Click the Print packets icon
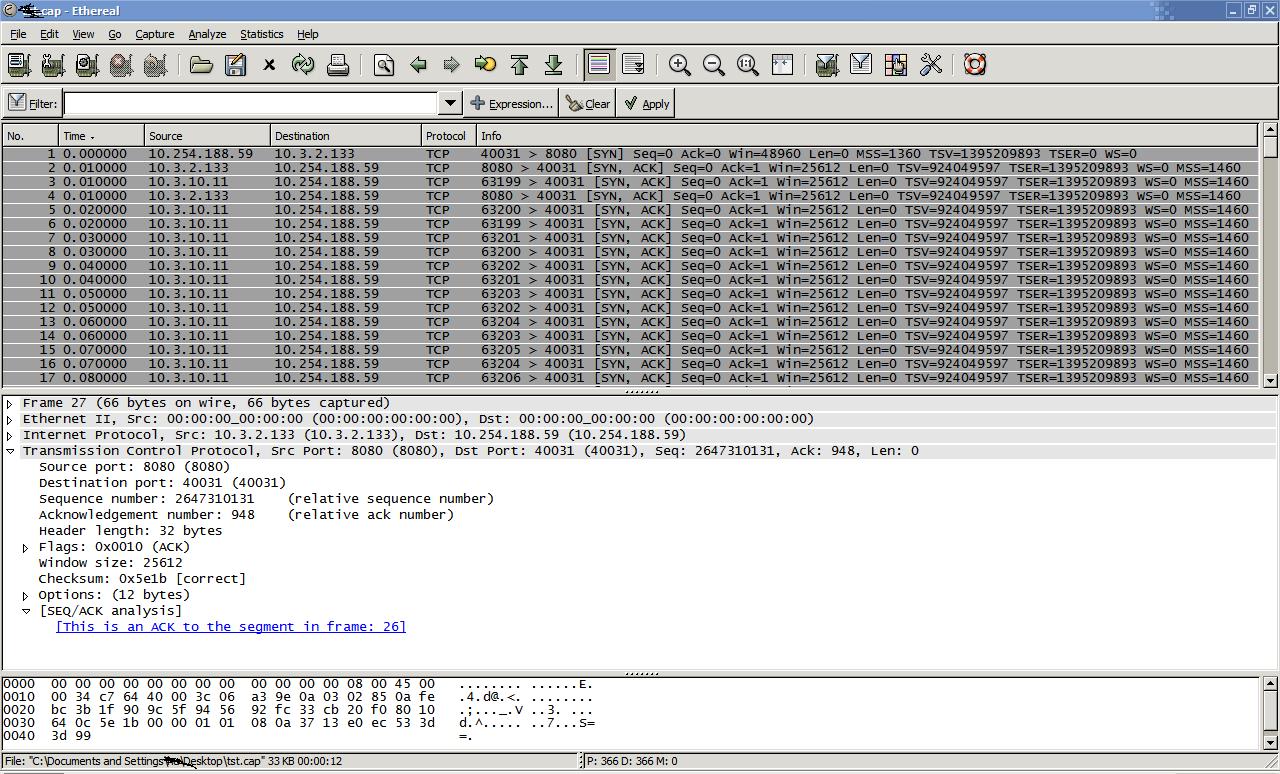The height and width of the screenshot is (774, 1280). point(338,65)
